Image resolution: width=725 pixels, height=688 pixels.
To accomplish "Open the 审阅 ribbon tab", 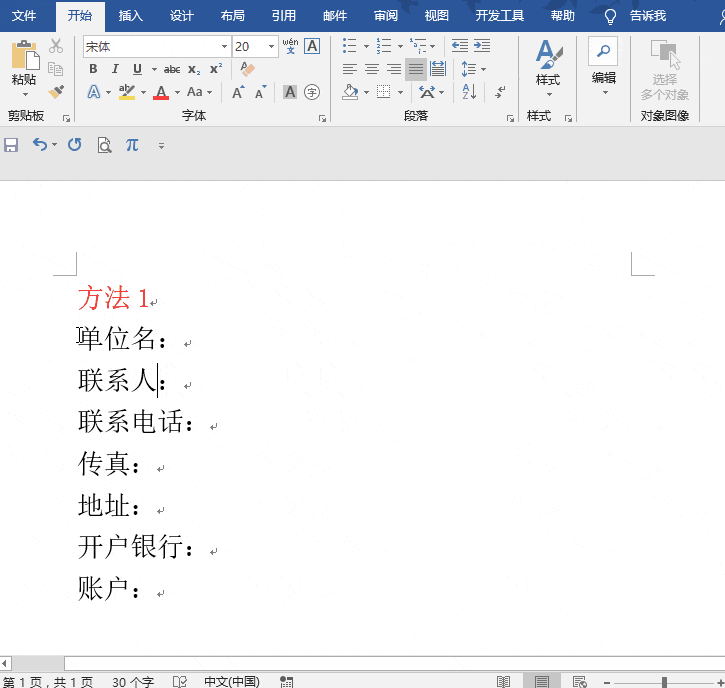I will click(x=386, y=16).
